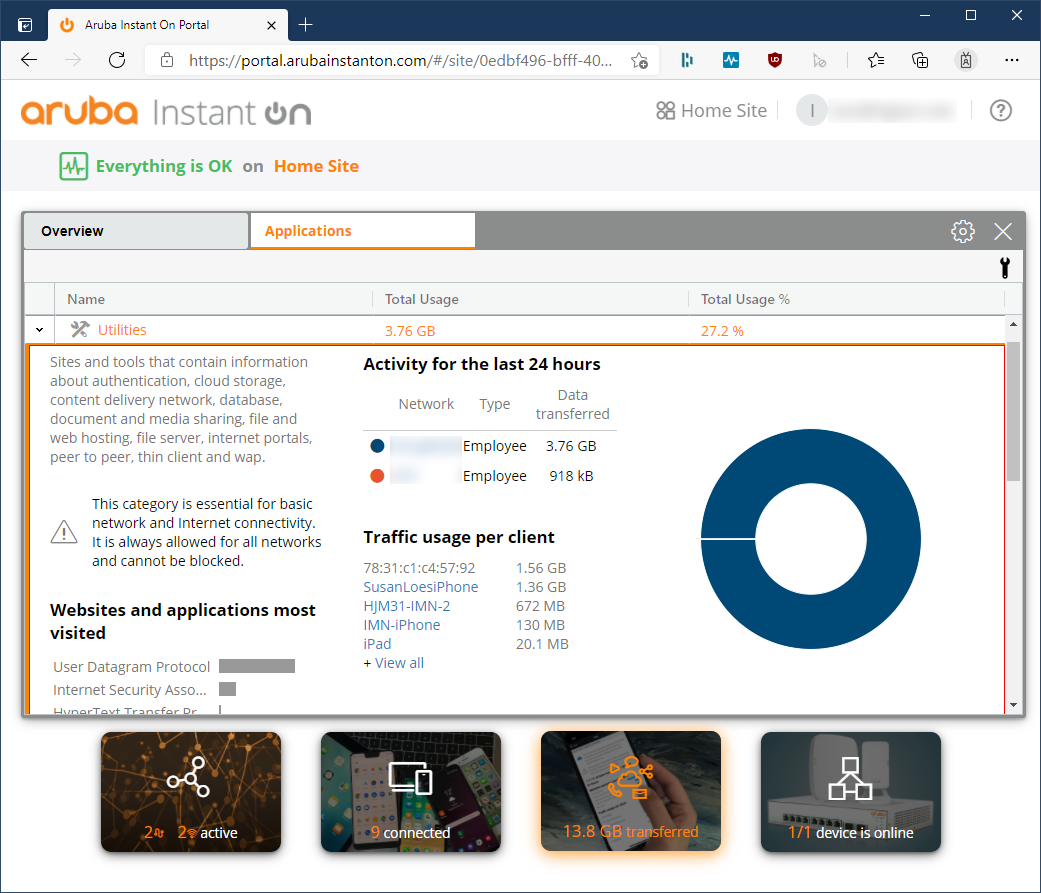Click the user account avatar
The width and height of the screenshot is (1041, 893).
(x=811, y=110)
